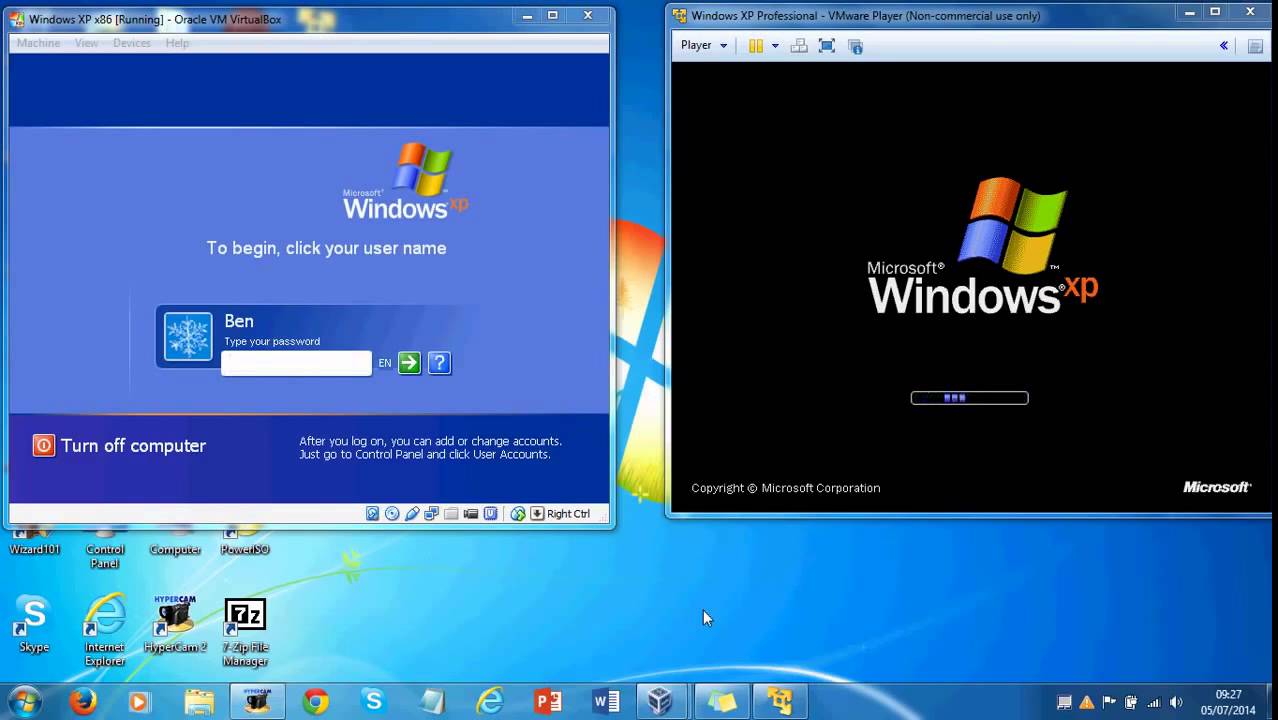Click the Turn off computer button

tap(119, 446)
